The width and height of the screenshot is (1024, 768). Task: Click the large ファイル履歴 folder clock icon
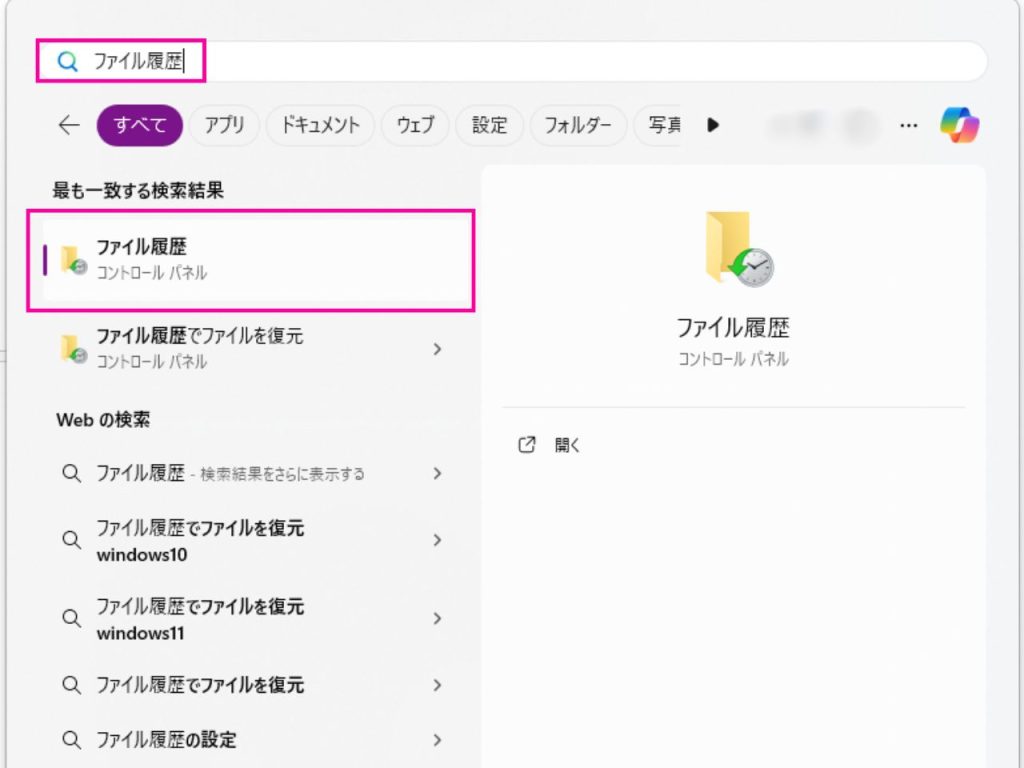tap(739, 249)
